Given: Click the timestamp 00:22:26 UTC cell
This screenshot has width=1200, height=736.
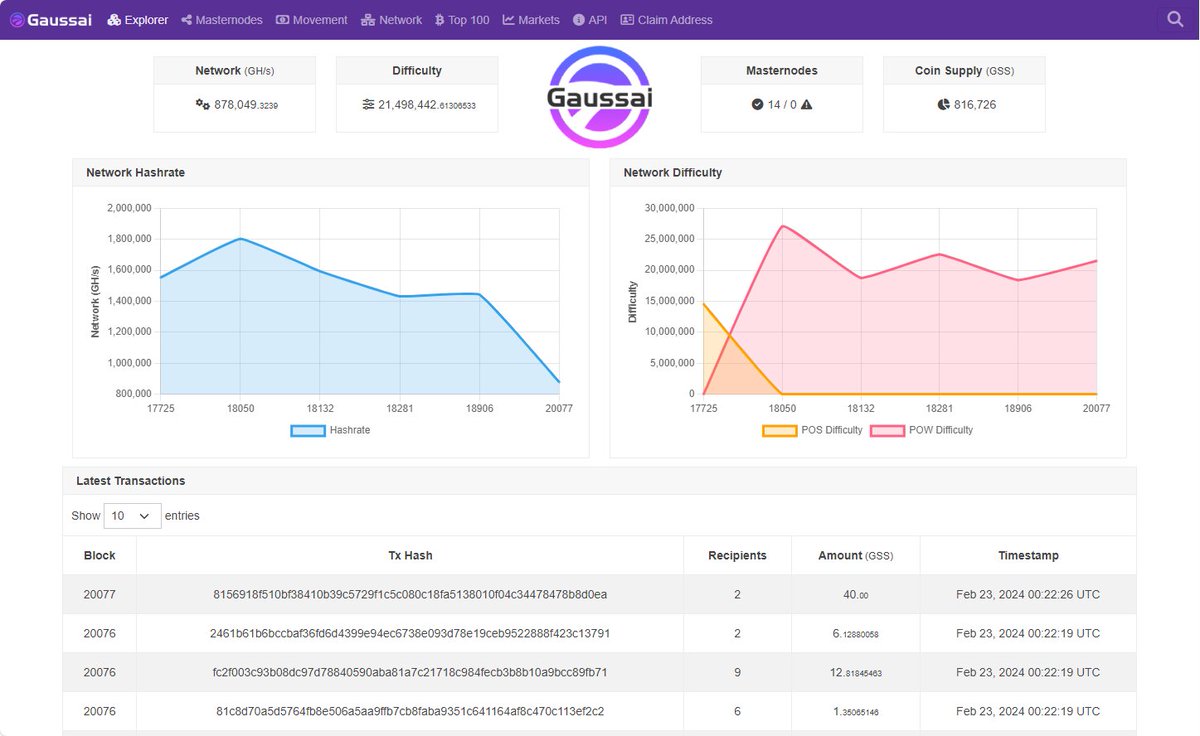Looking at the screenshot, I should click(x=1028, y=594).
